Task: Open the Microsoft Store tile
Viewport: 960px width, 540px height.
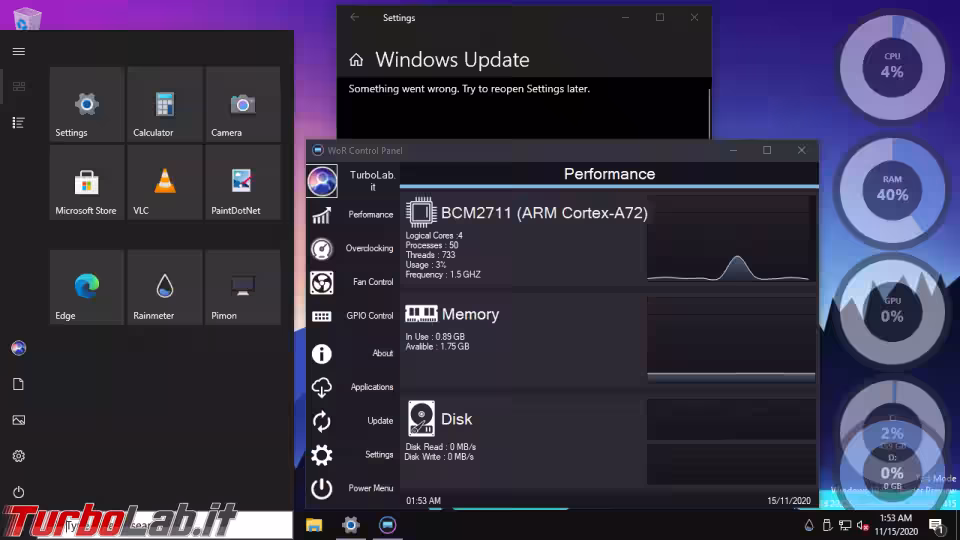Action: pyautogui.click(x=87, y=183)
